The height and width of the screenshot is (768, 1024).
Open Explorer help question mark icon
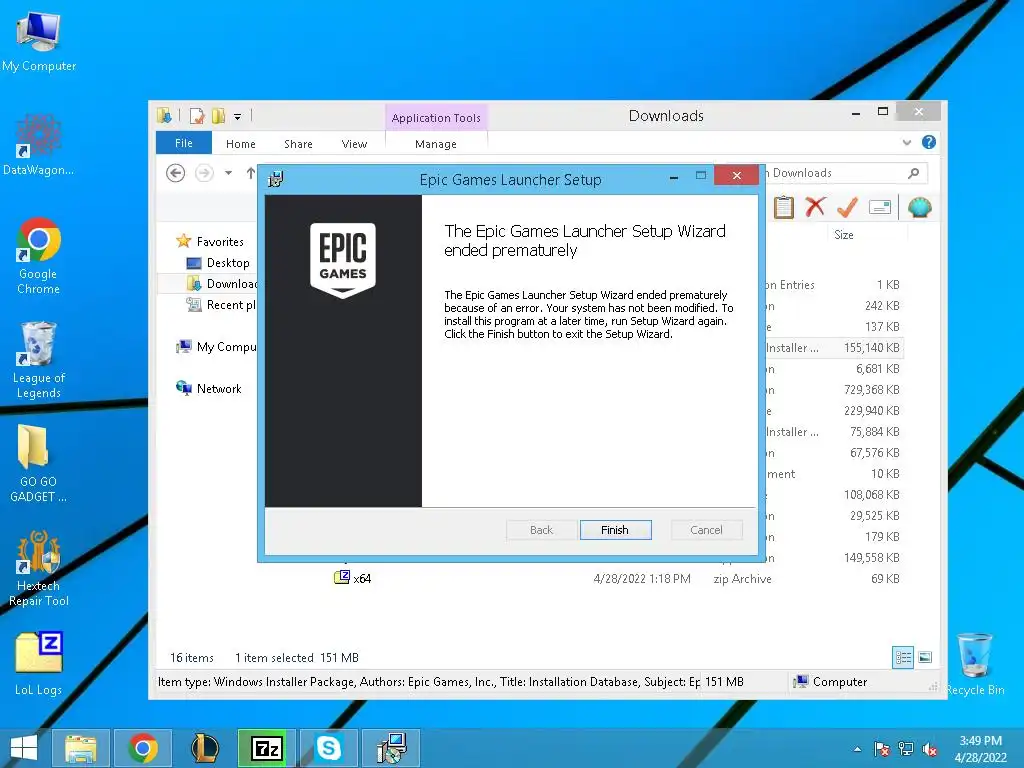(929, 142)
